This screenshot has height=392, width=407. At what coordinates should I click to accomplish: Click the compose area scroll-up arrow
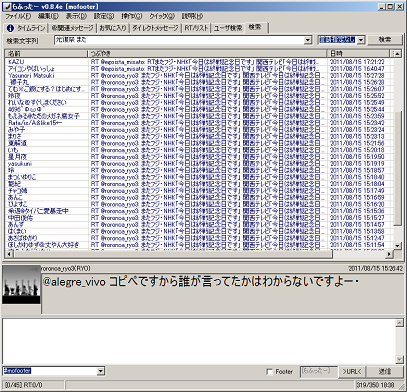[x=399, y=323]
